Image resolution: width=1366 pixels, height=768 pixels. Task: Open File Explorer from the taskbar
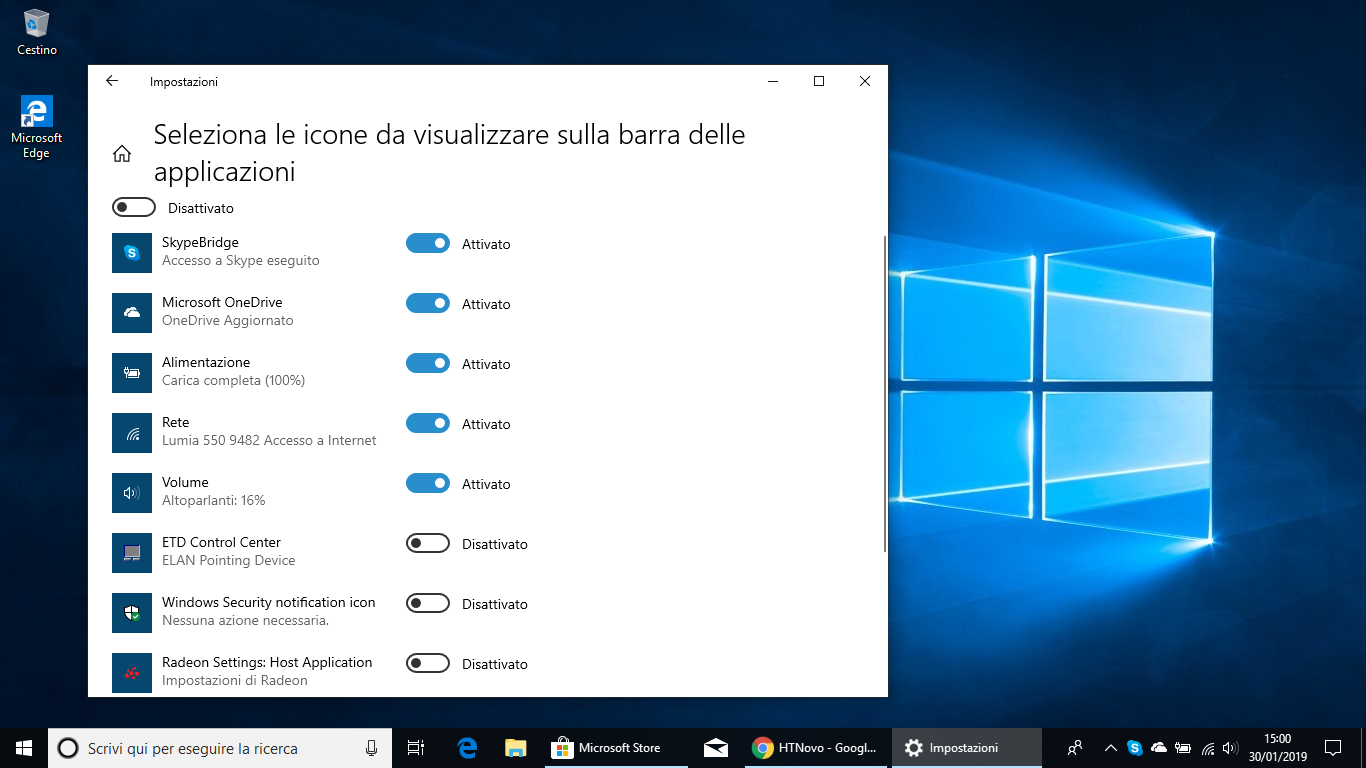(x=515, y=748)
